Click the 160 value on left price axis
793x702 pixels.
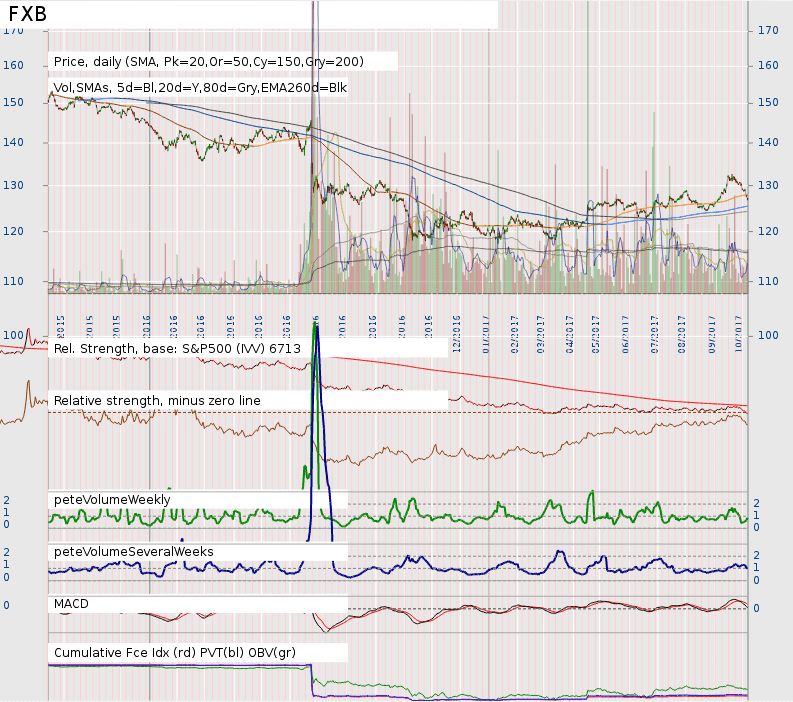coord(13,65)
